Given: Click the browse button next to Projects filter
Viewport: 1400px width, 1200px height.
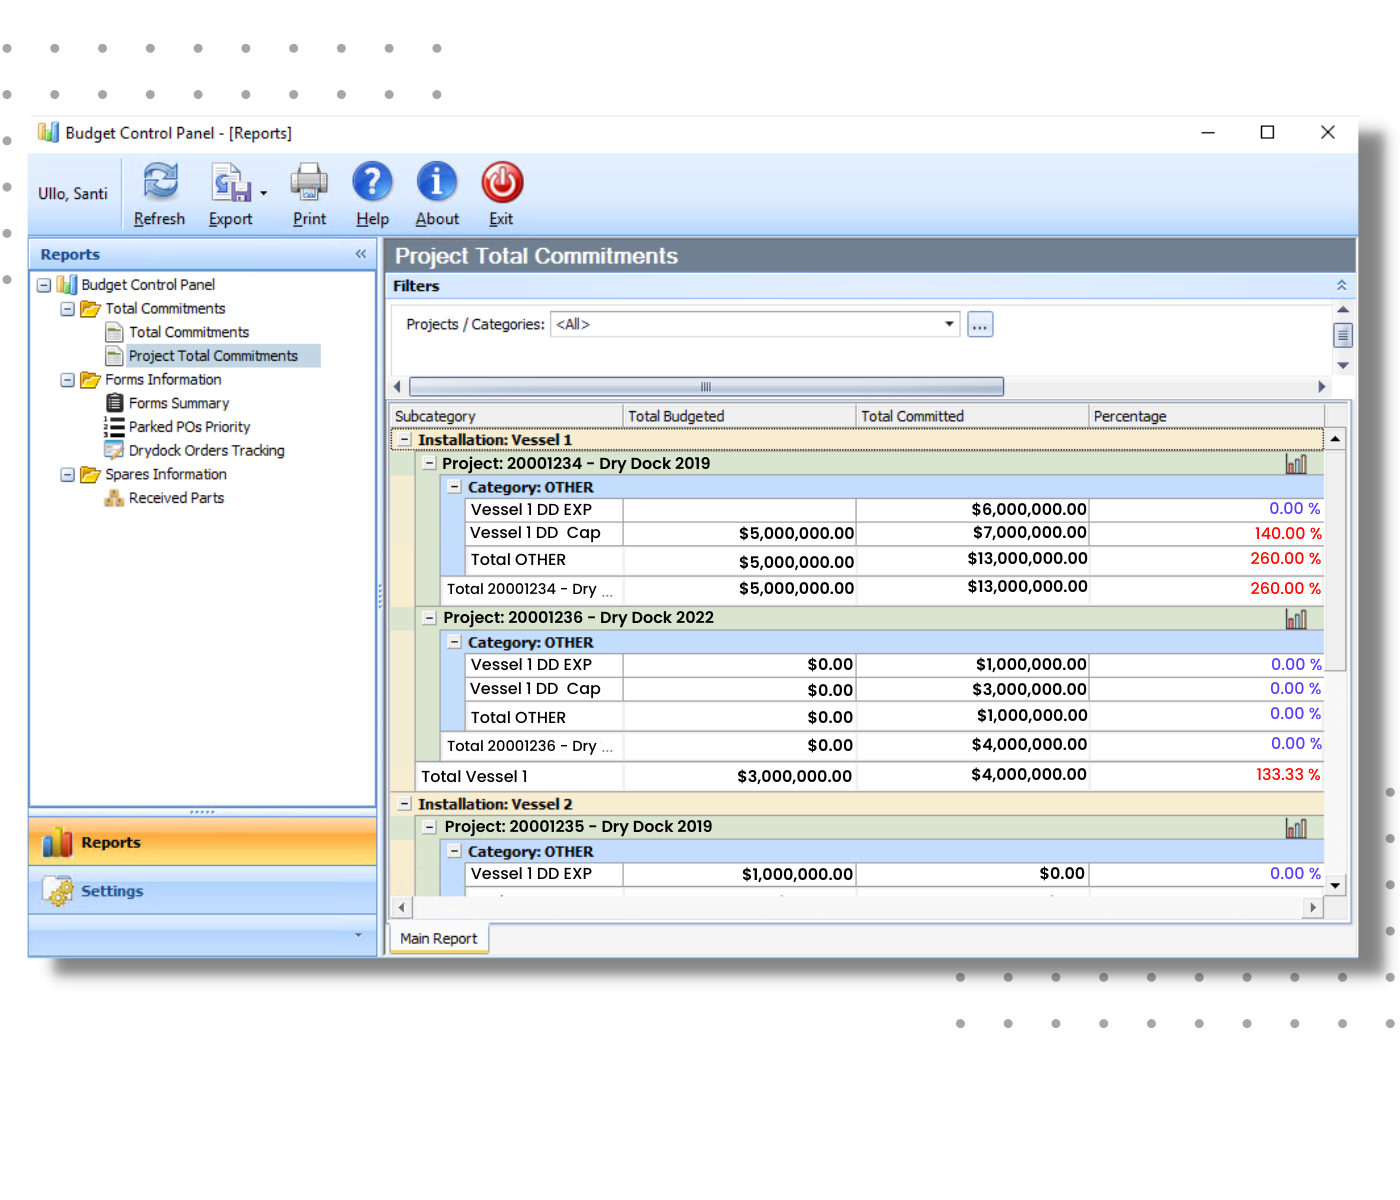Looking at the screenshot, I should 979,324.
